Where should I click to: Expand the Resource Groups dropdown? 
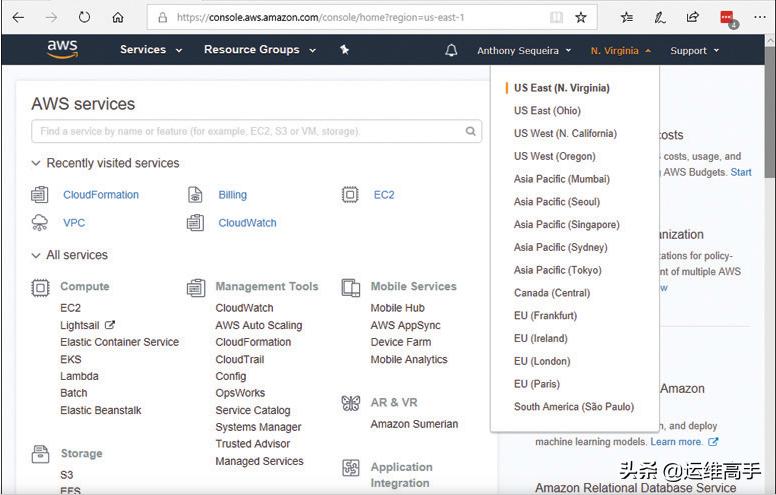[x=257, y=50]
